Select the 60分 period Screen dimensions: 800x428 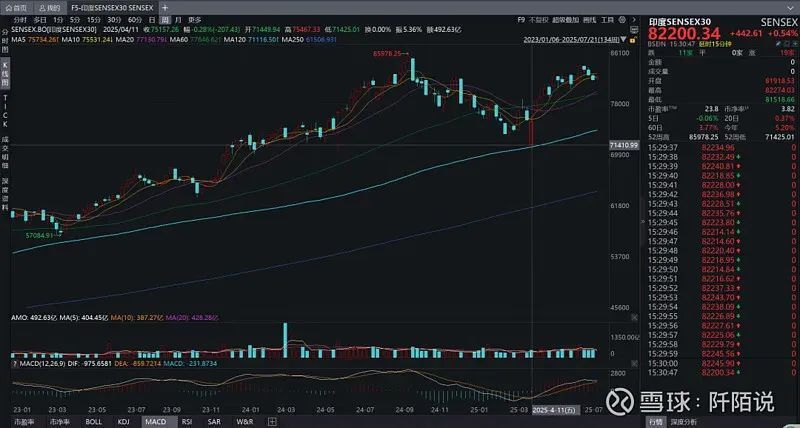135,20
